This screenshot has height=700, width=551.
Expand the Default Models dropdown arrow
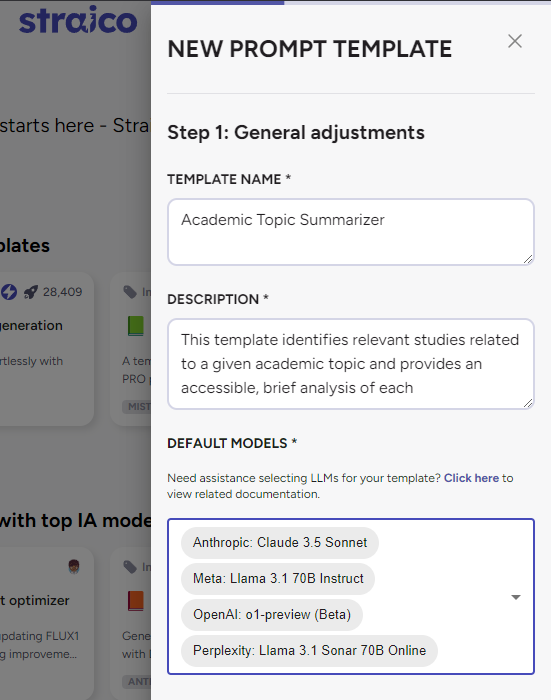[x=516, y=597]
